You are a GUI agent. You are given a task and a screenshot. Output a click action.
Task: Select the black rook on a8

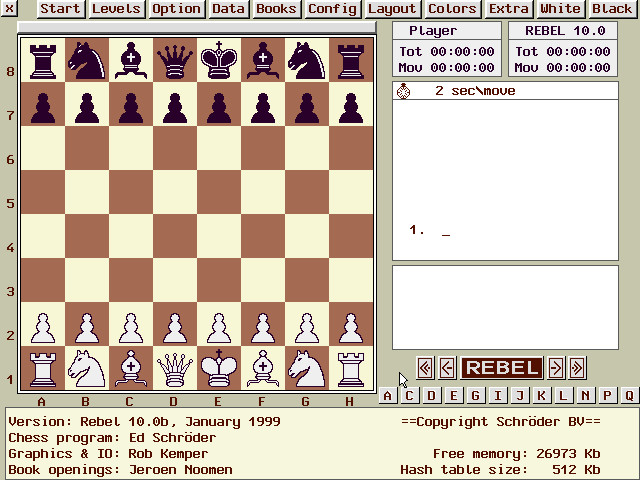(x=43, y=60)
